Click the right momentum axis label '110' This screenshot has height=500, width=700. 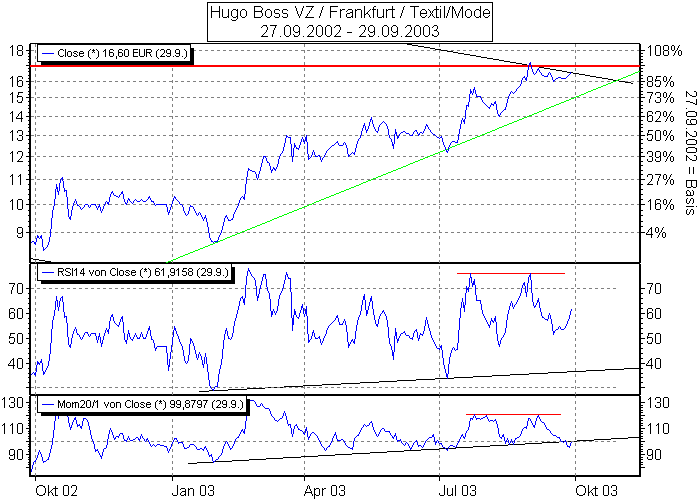[x=658, y=429]
